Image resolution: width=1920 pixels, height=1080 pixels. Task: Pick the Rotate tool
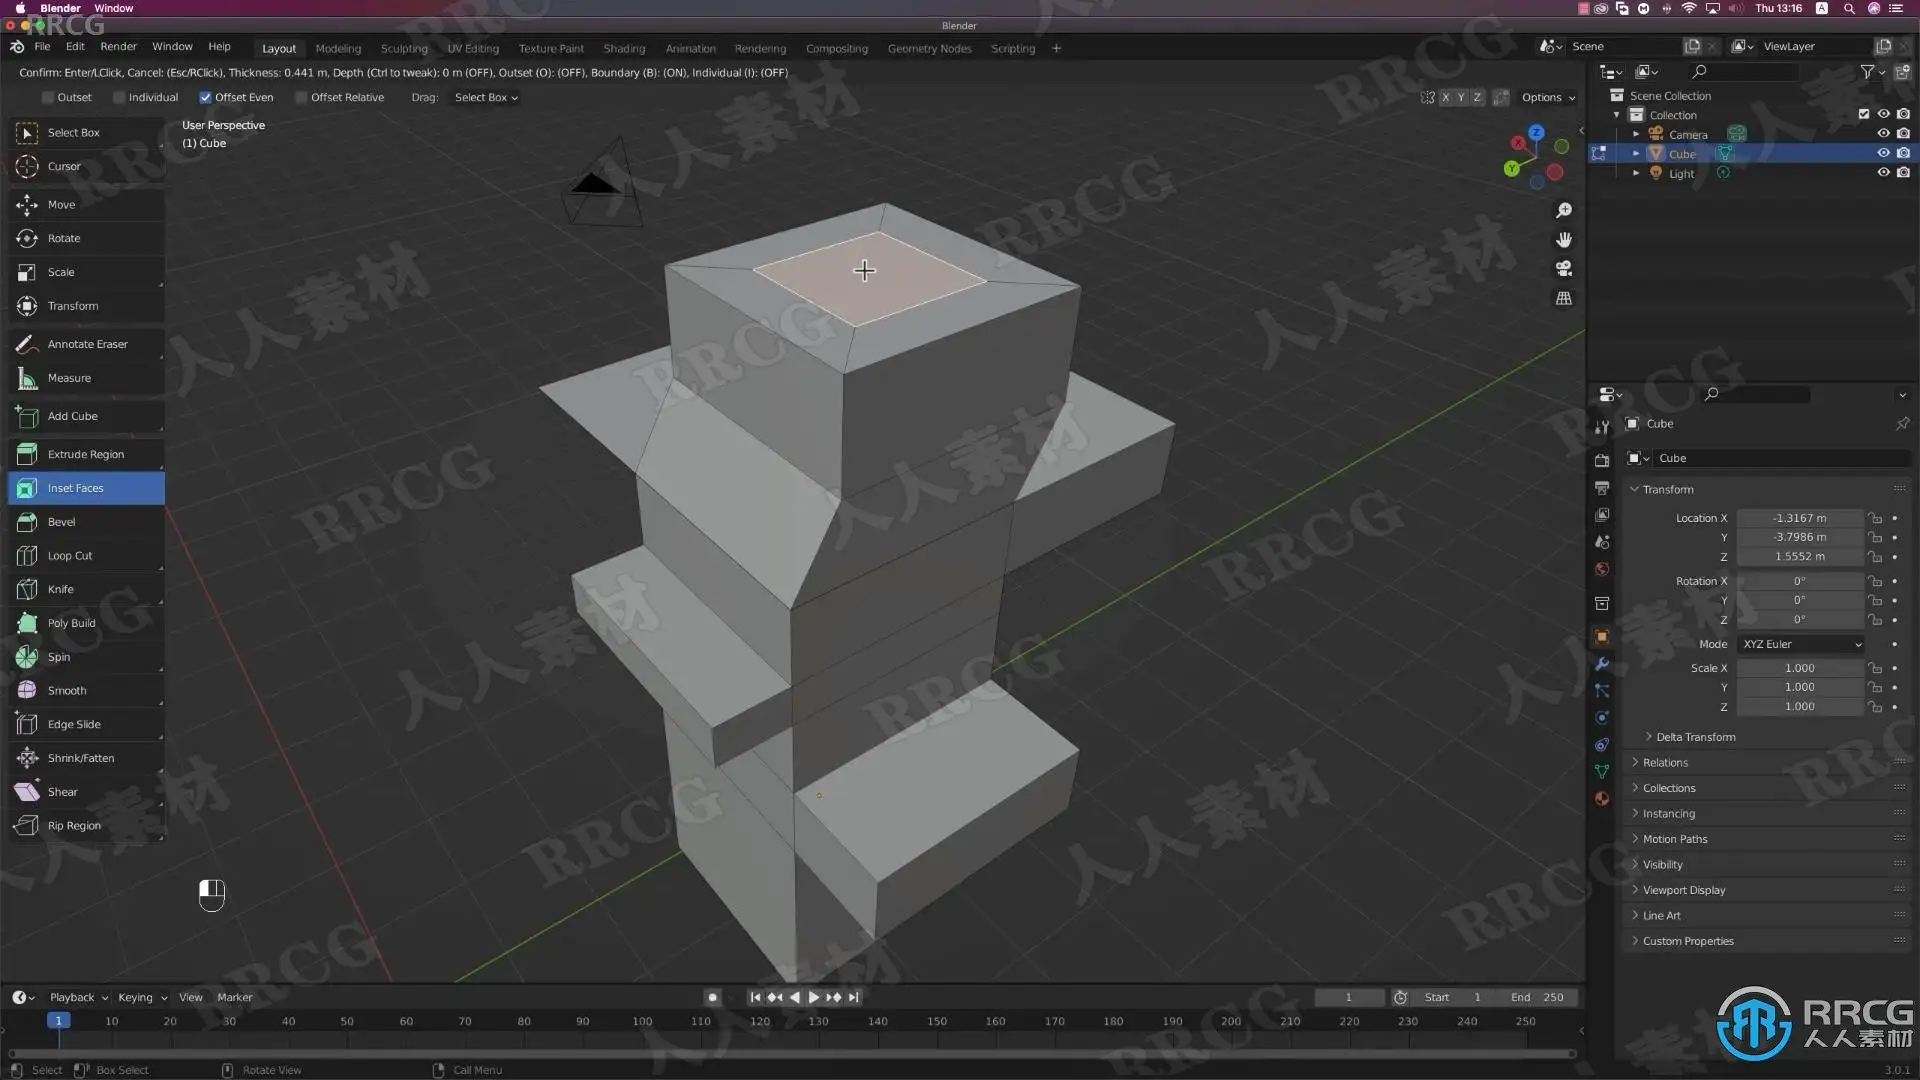coord(86,239)
